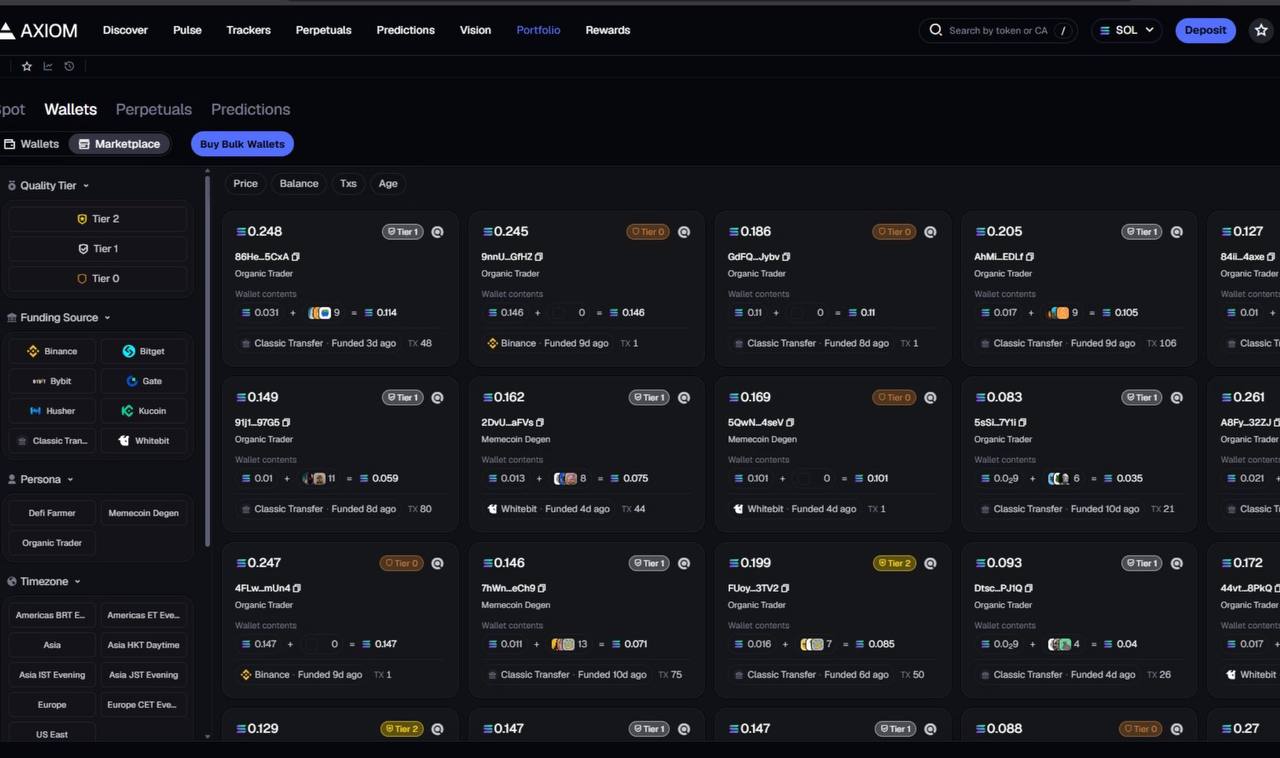Click the round icon on the 0.162 card

point(684,398)
